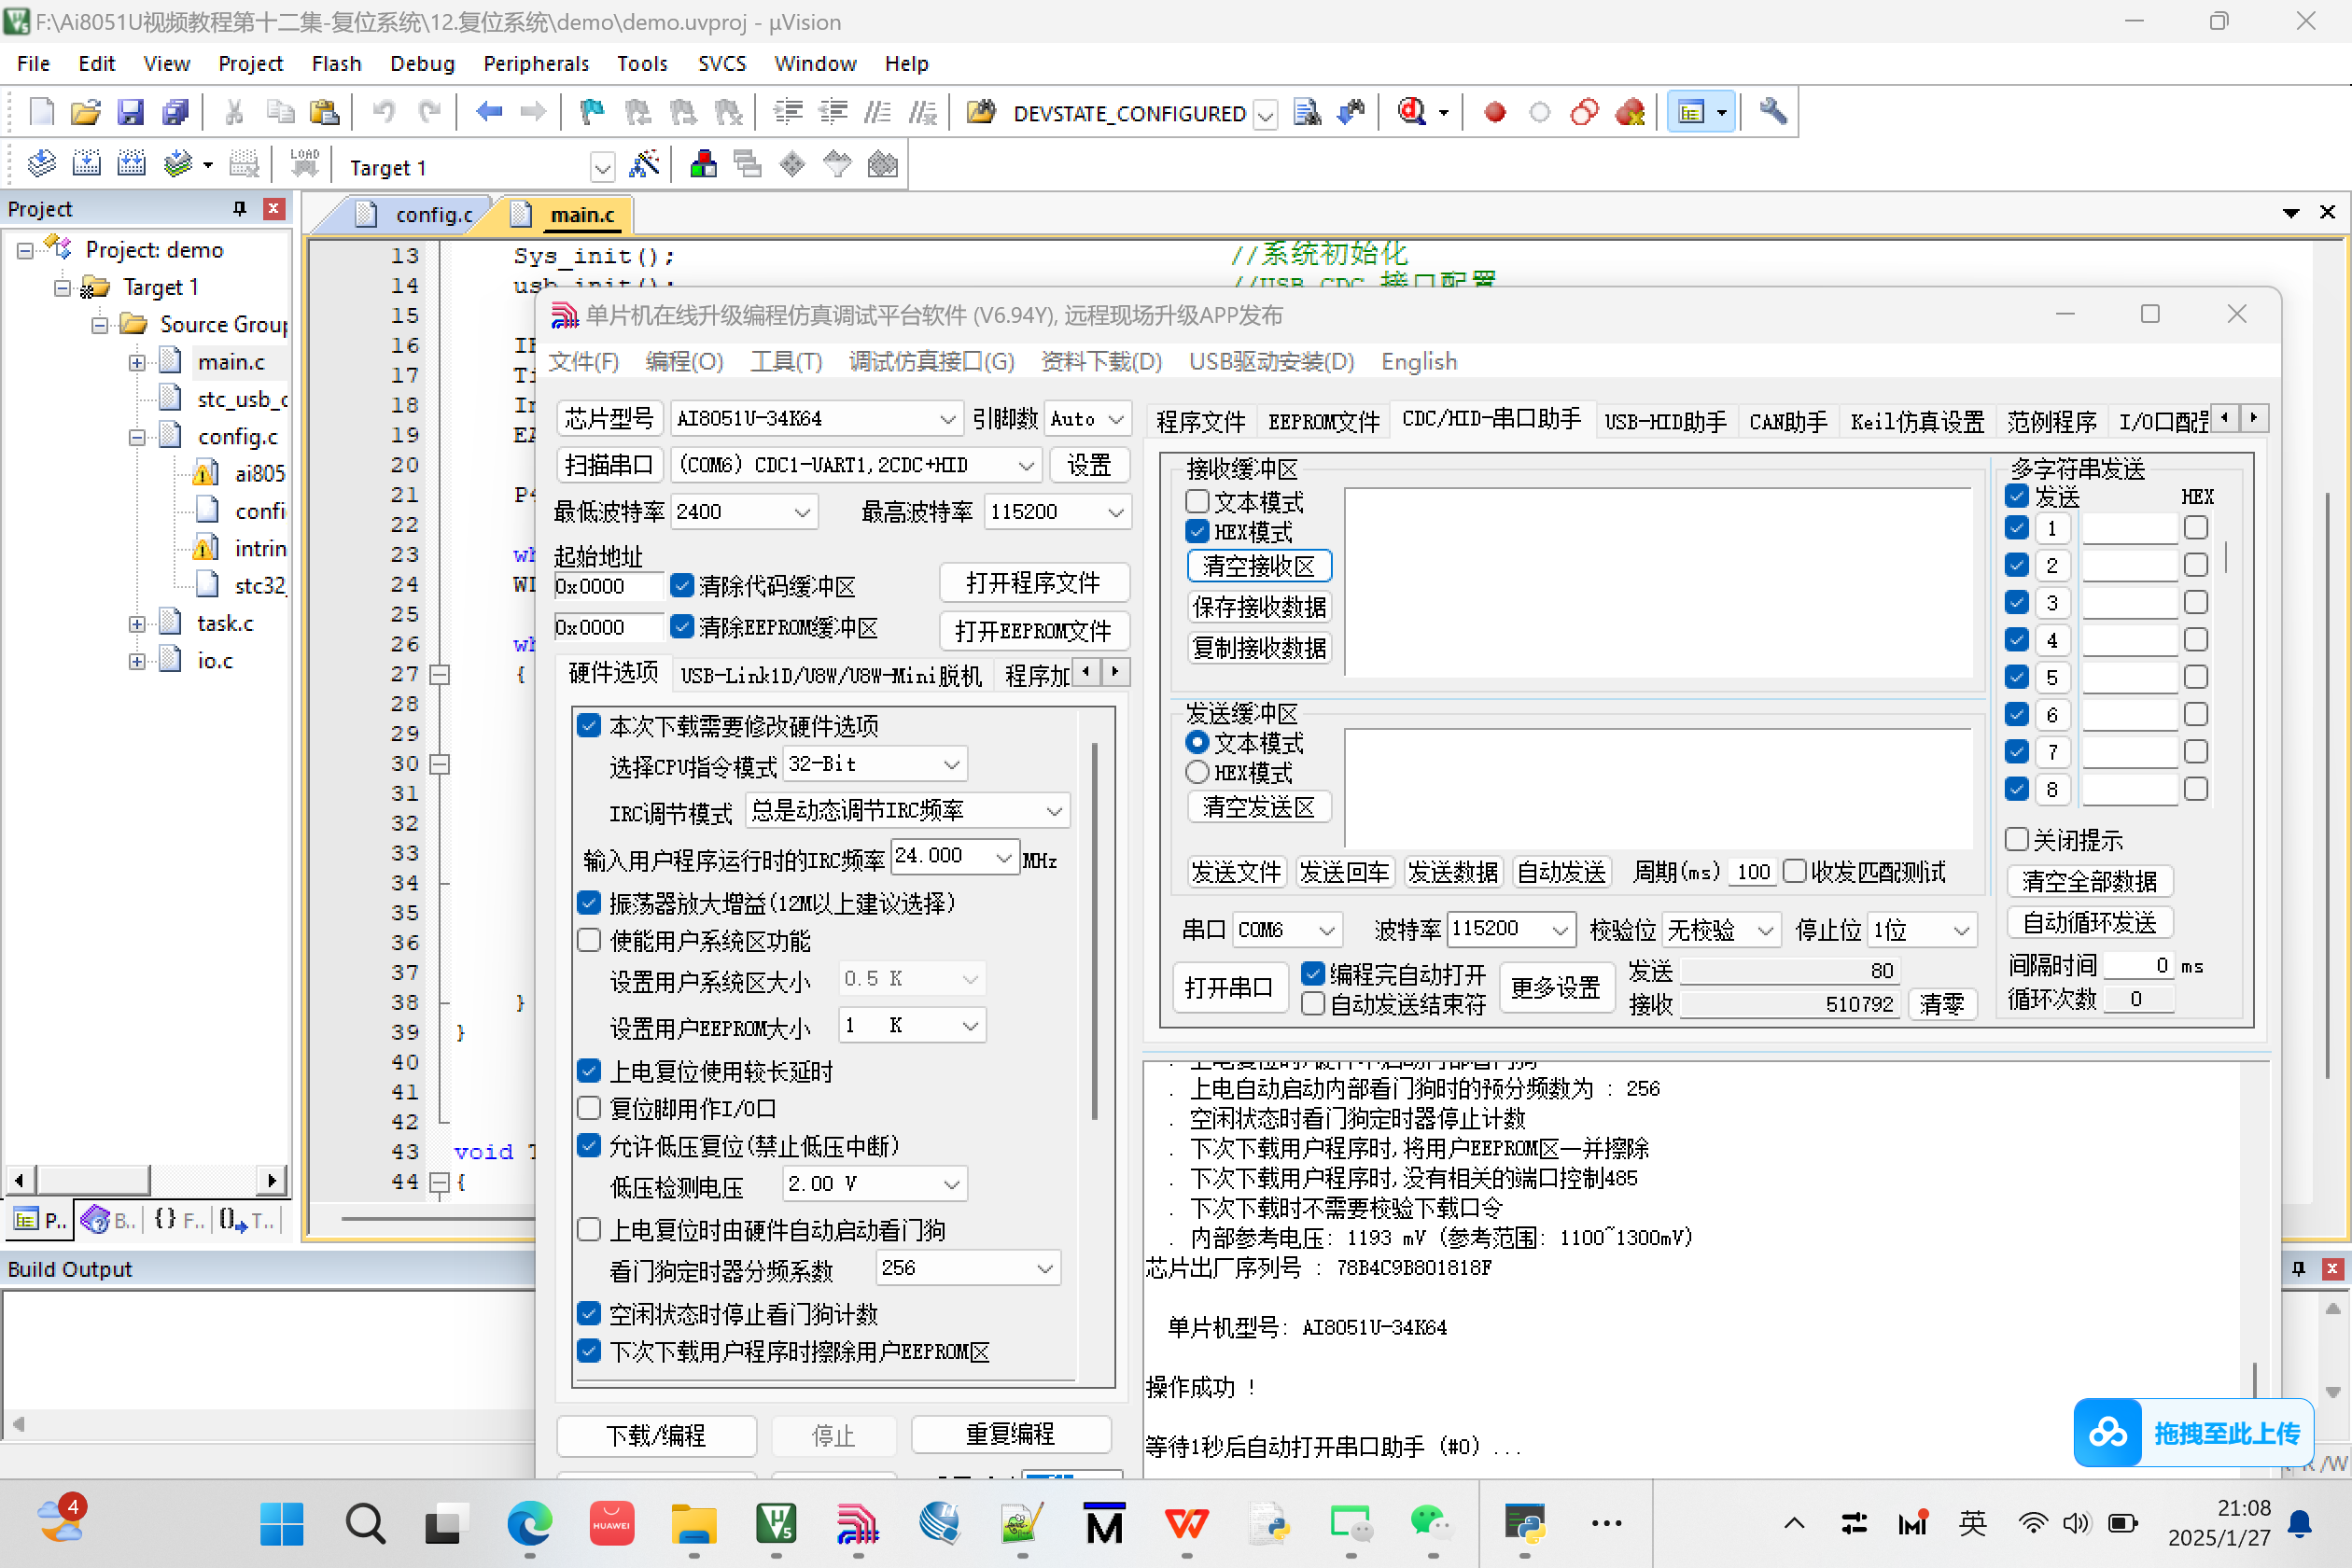This screenshot has height=1568, width=2352.
Task: Click the Rebuild all target files icon
Action: pyautogui.click(x=131, y=163)
